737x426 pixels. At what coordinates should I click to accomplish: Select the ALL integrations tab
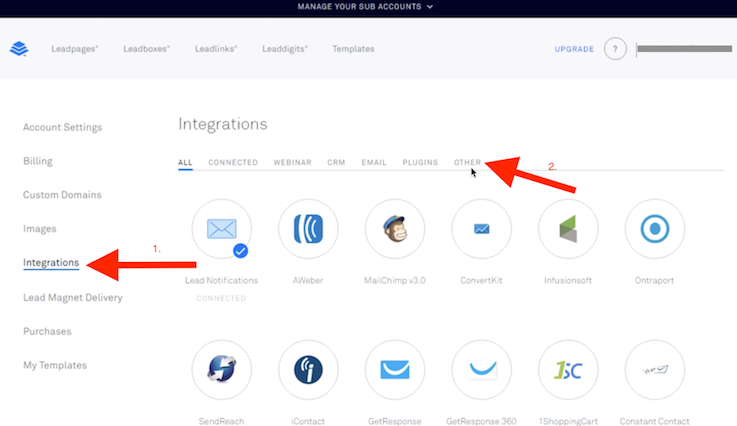(x=185, y=163)
